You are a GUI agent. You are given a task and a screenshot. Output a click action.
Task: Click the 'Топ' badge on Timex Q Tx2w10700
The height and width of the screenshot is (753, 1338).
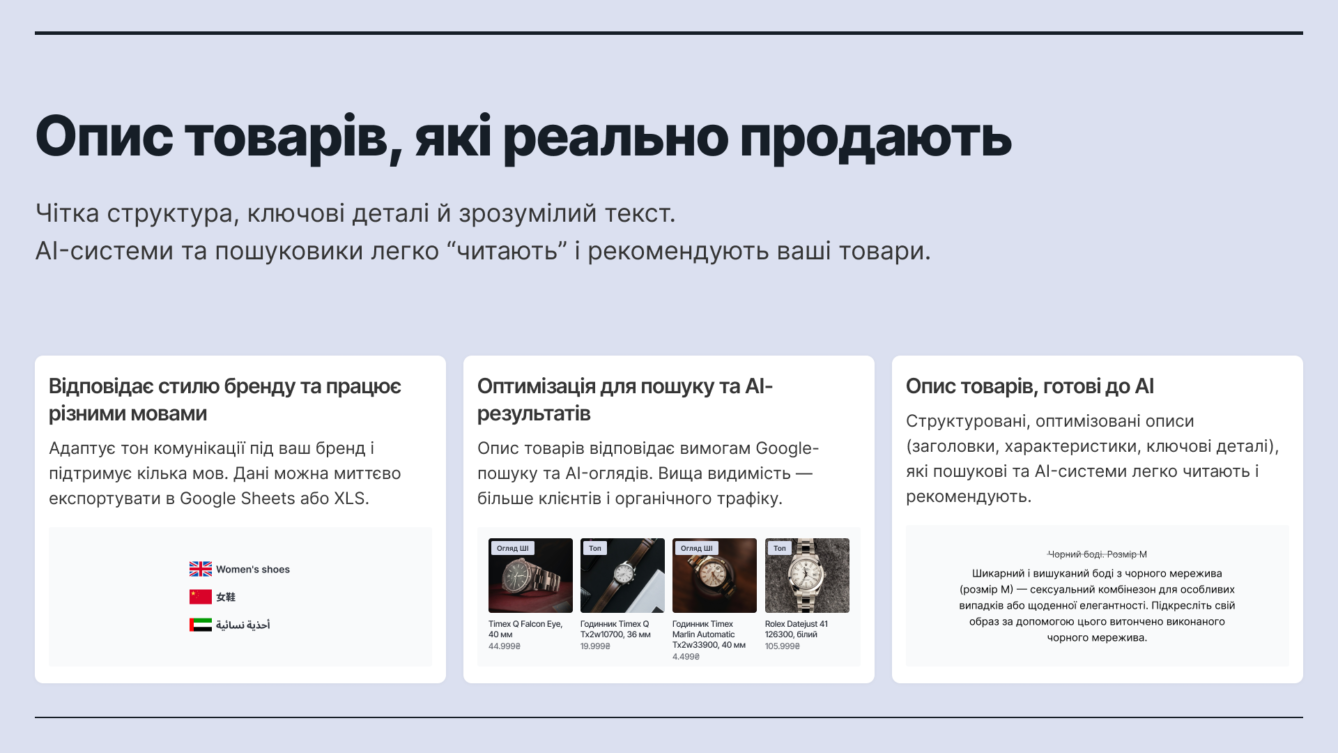coord(595,548)
